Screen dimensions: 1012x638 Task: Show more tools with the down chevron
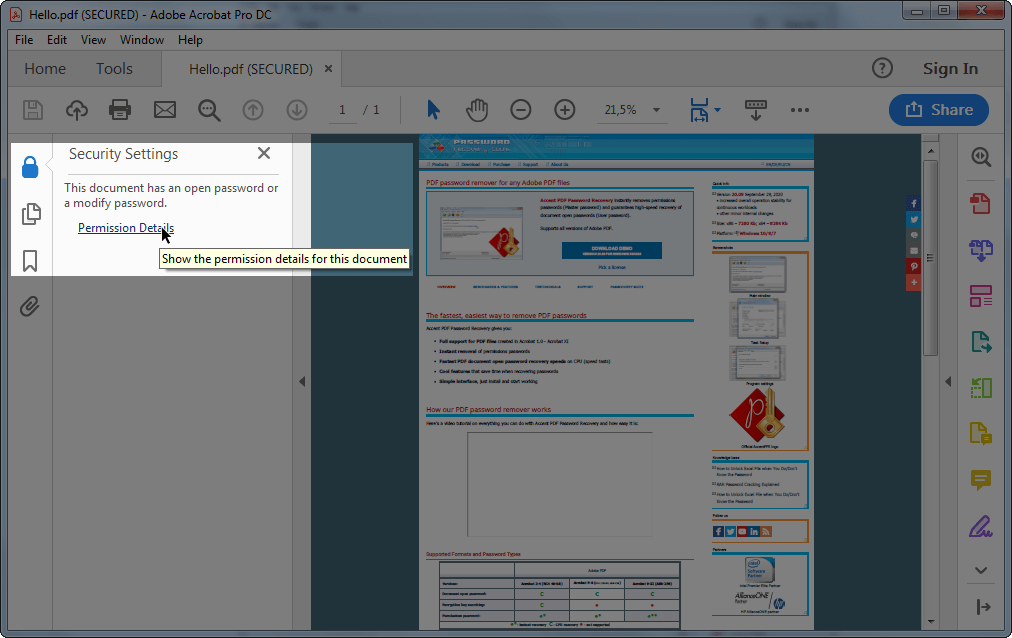981,570
